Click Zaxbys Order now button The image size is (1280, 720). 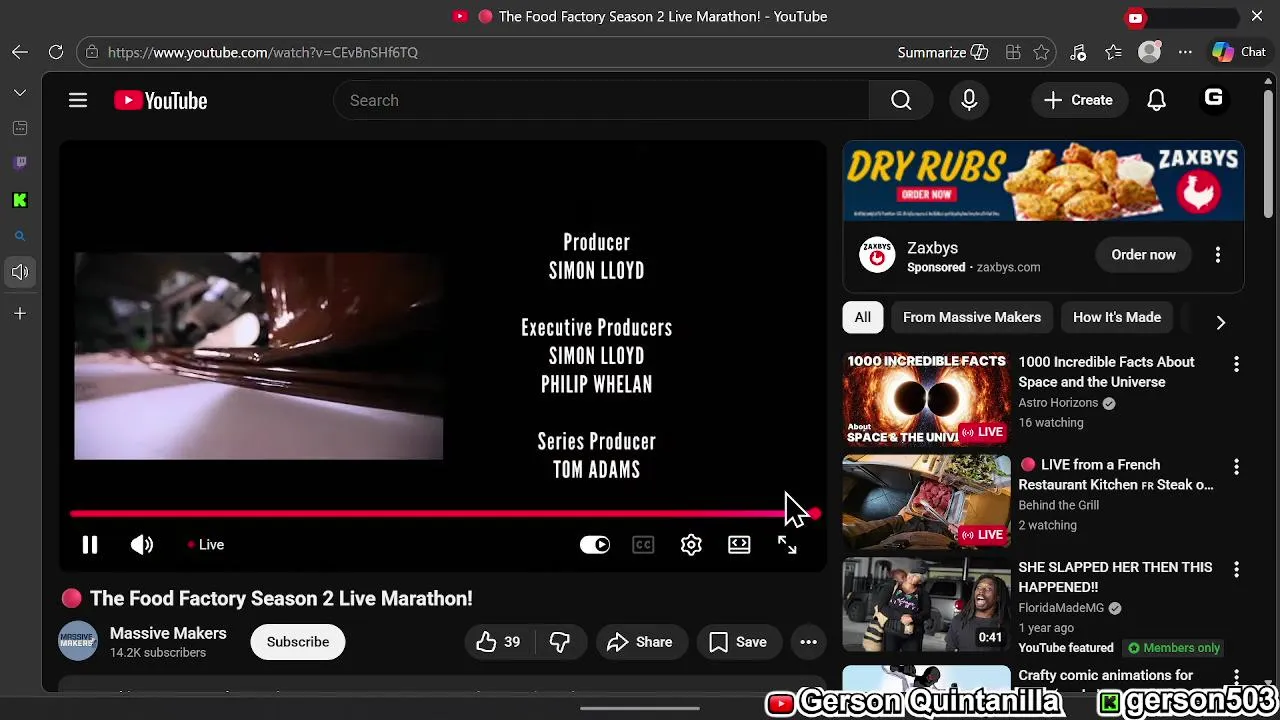tap(1143, 255)
